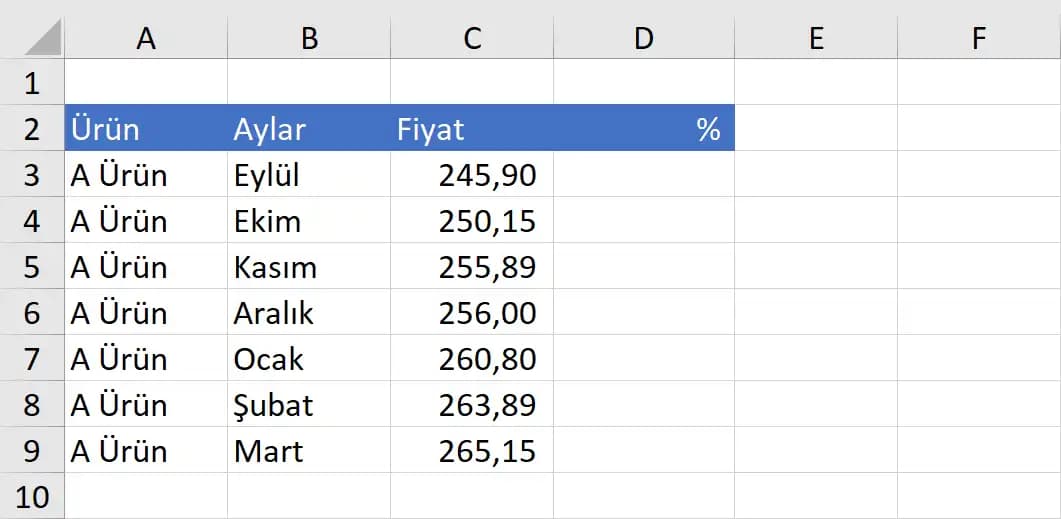This screenshot has height=519, width=1061.
Task: Click column C header
Action: pos(472,38)
